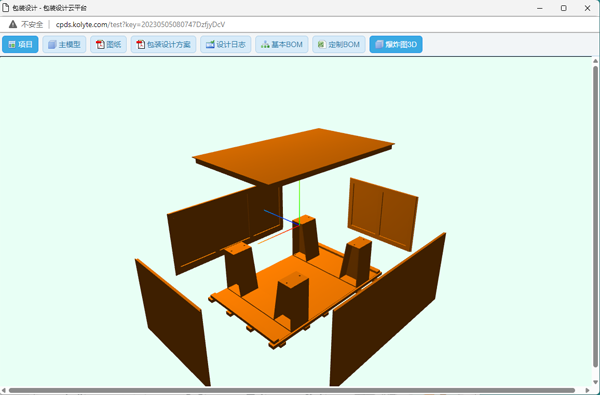Click the page icon in title bar
The width and height of the screenshot is (600, 395).
coord(6,8)
